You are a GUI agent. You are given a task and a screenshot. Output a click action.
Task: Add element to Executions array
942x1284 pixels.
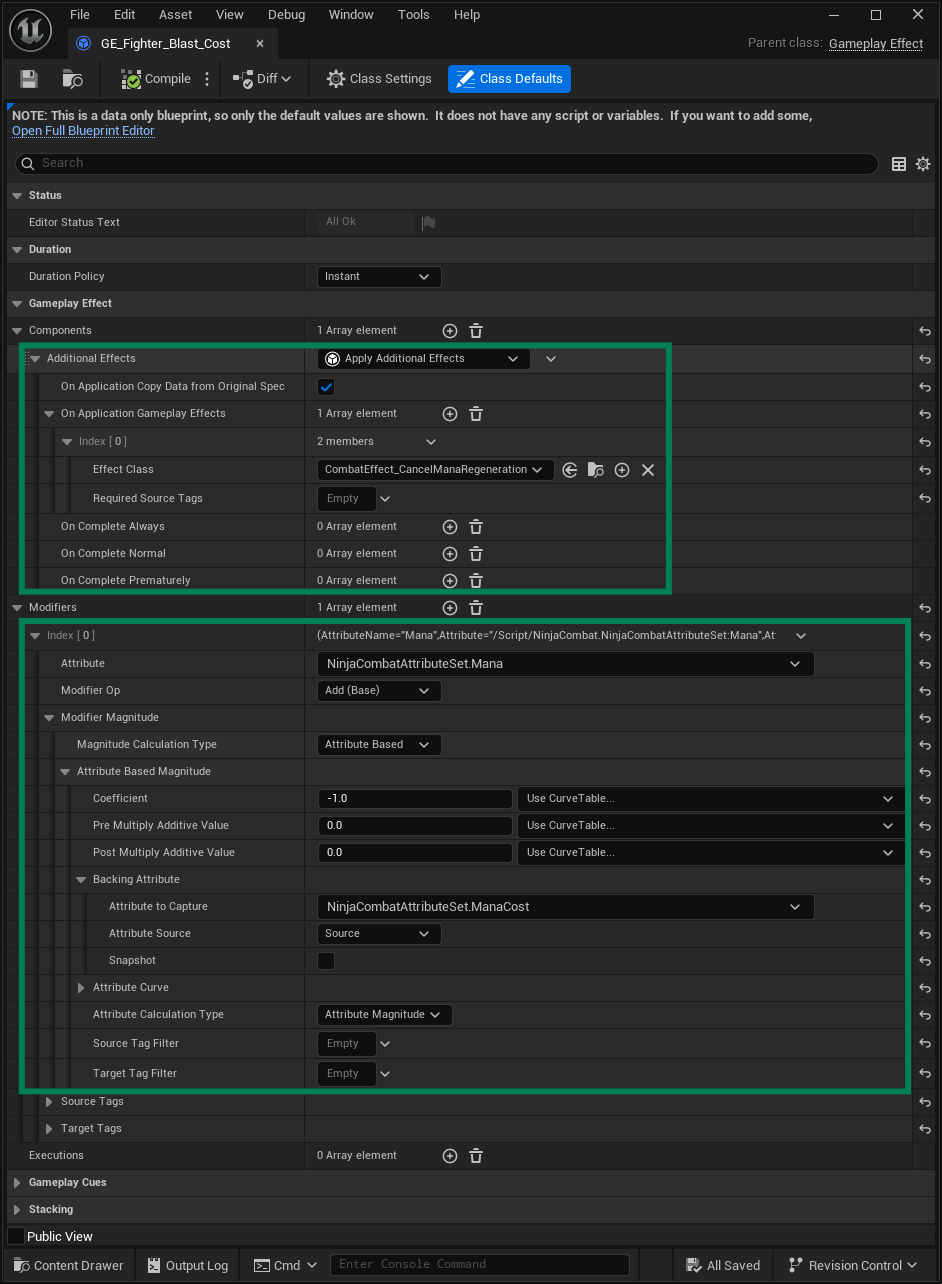[x=450, y=1156]
